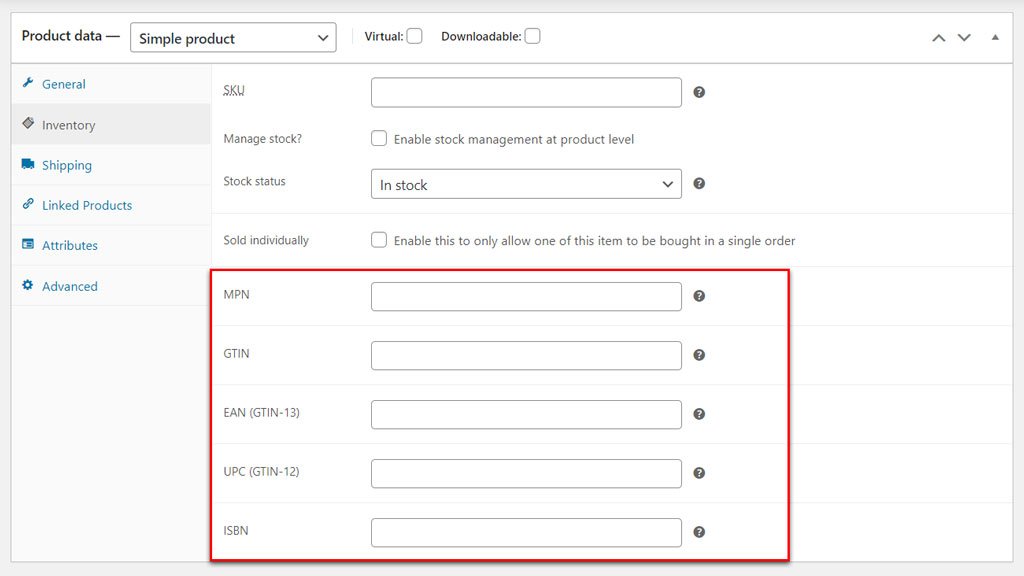
Task: Click the MPN field help icon
Action: (699, 296)
